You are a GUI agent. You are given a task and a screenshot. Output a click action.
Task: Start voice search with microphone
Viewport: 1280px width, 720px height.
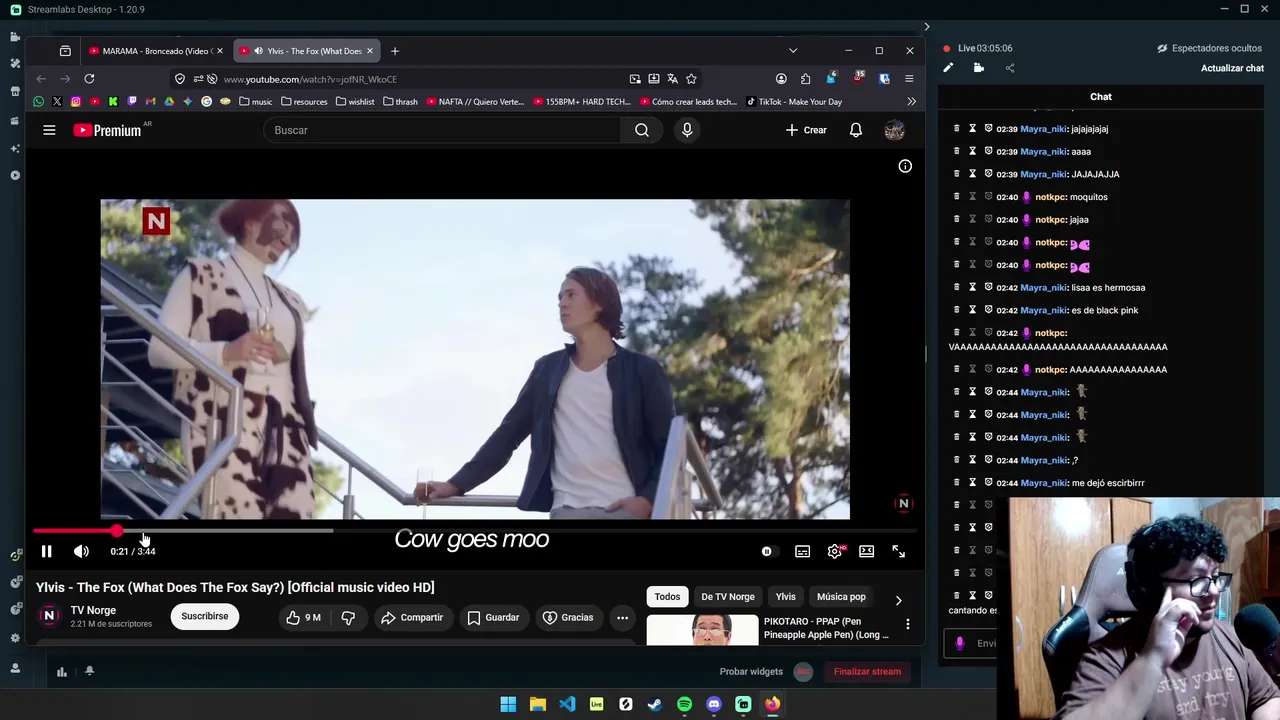click(x=687, y=130)
